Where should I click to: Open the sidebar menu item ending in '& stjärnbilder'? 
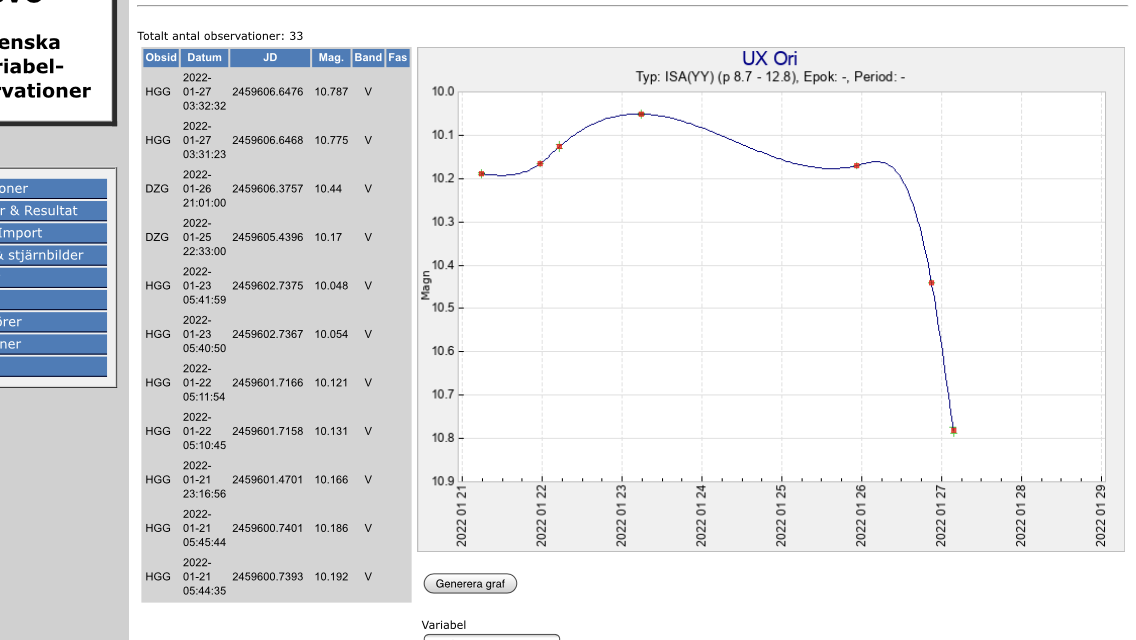pyautogui.click(x=53, y=255)
